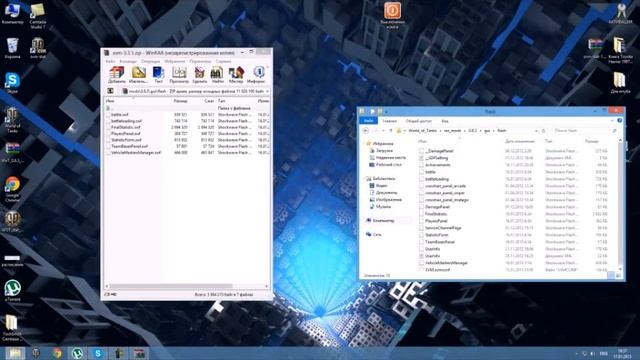Click the Извлечь (Extract) icon in WinRAR toolbar
This screenshot has width=640, height=360.
(139, 75)
